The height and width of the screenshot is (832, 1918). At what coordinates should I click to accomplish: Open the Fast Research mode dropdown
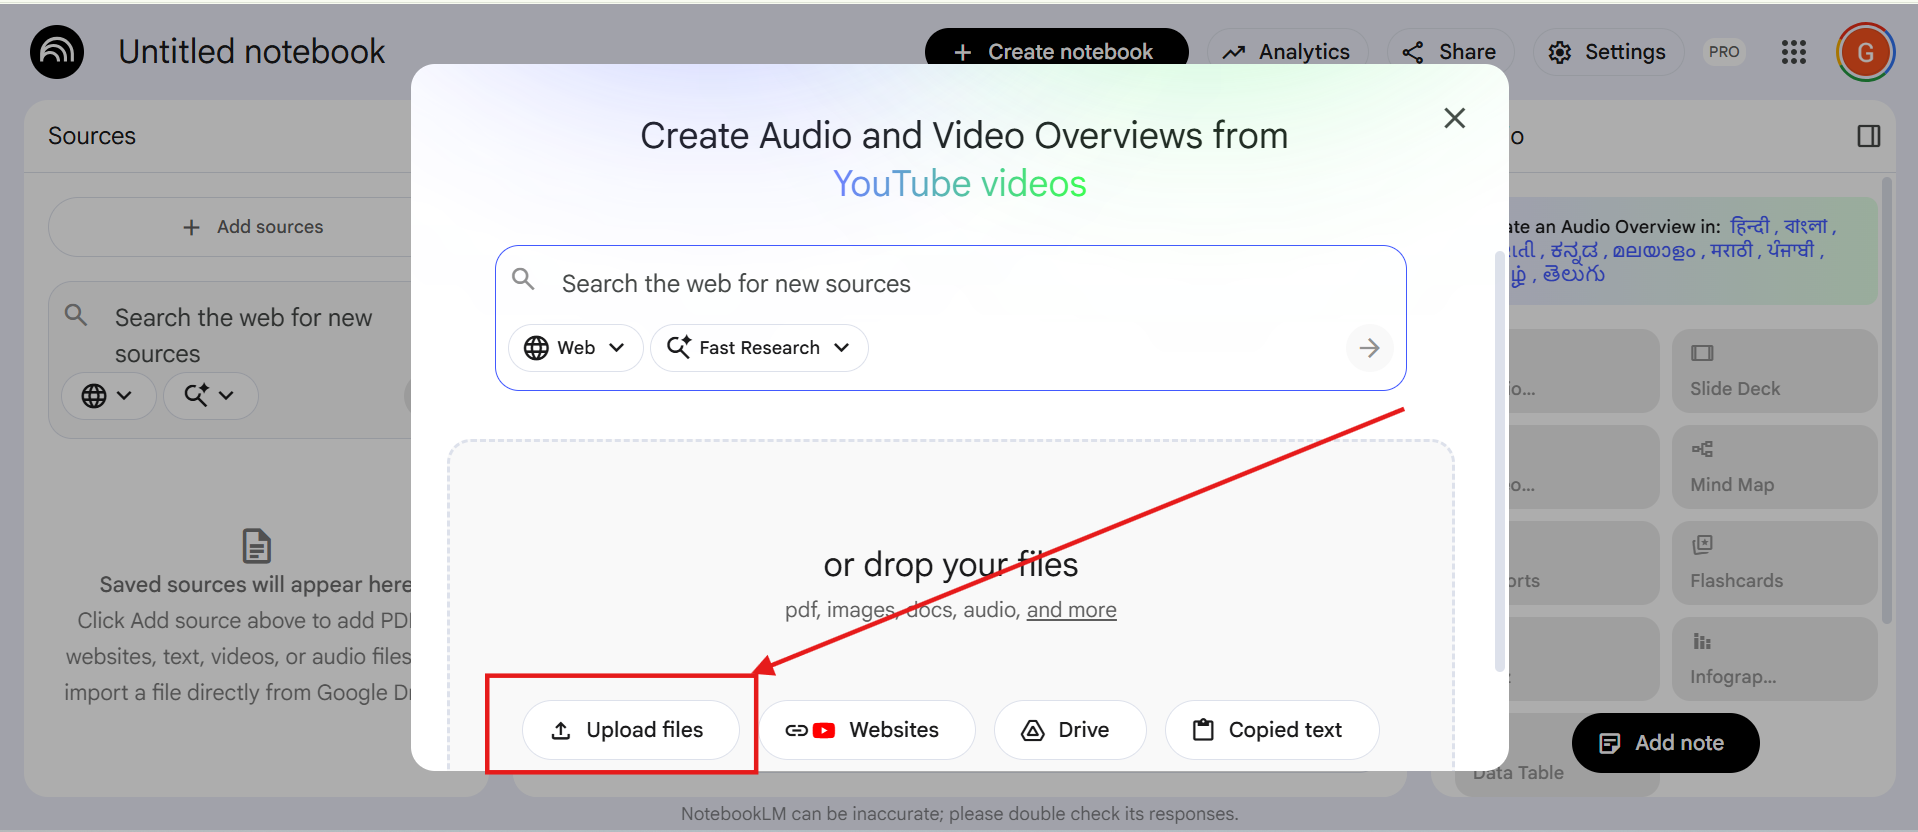[759, 348]
